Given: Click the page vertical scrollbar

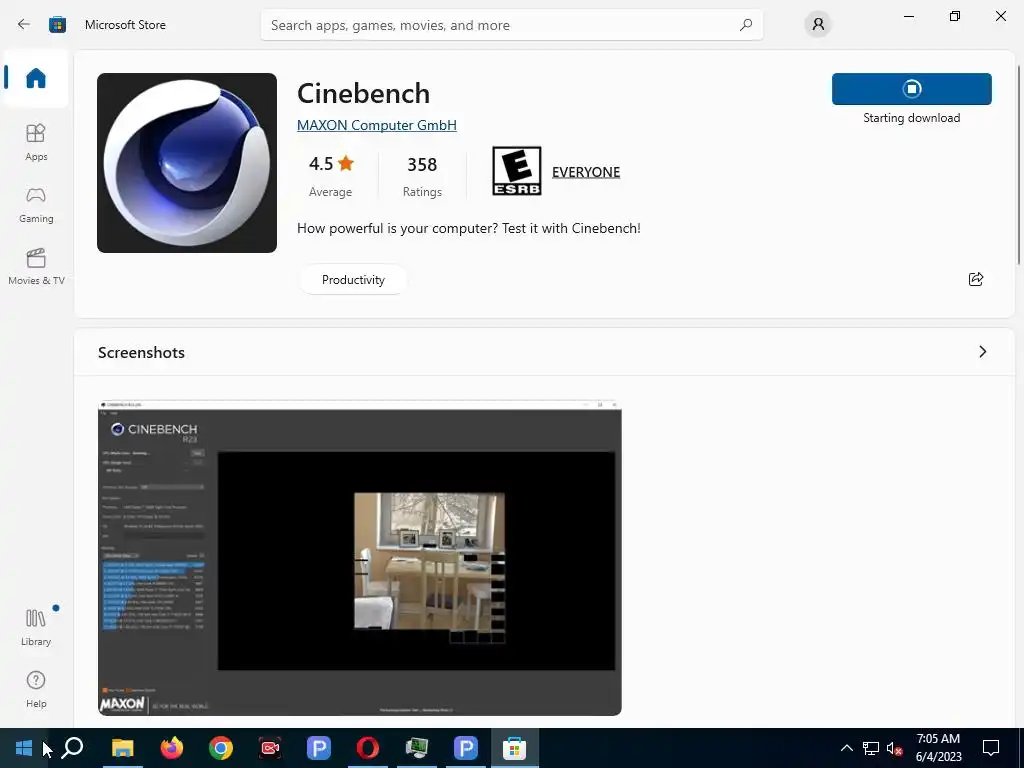Looking at the screenshot, I should pos(1019,165).
